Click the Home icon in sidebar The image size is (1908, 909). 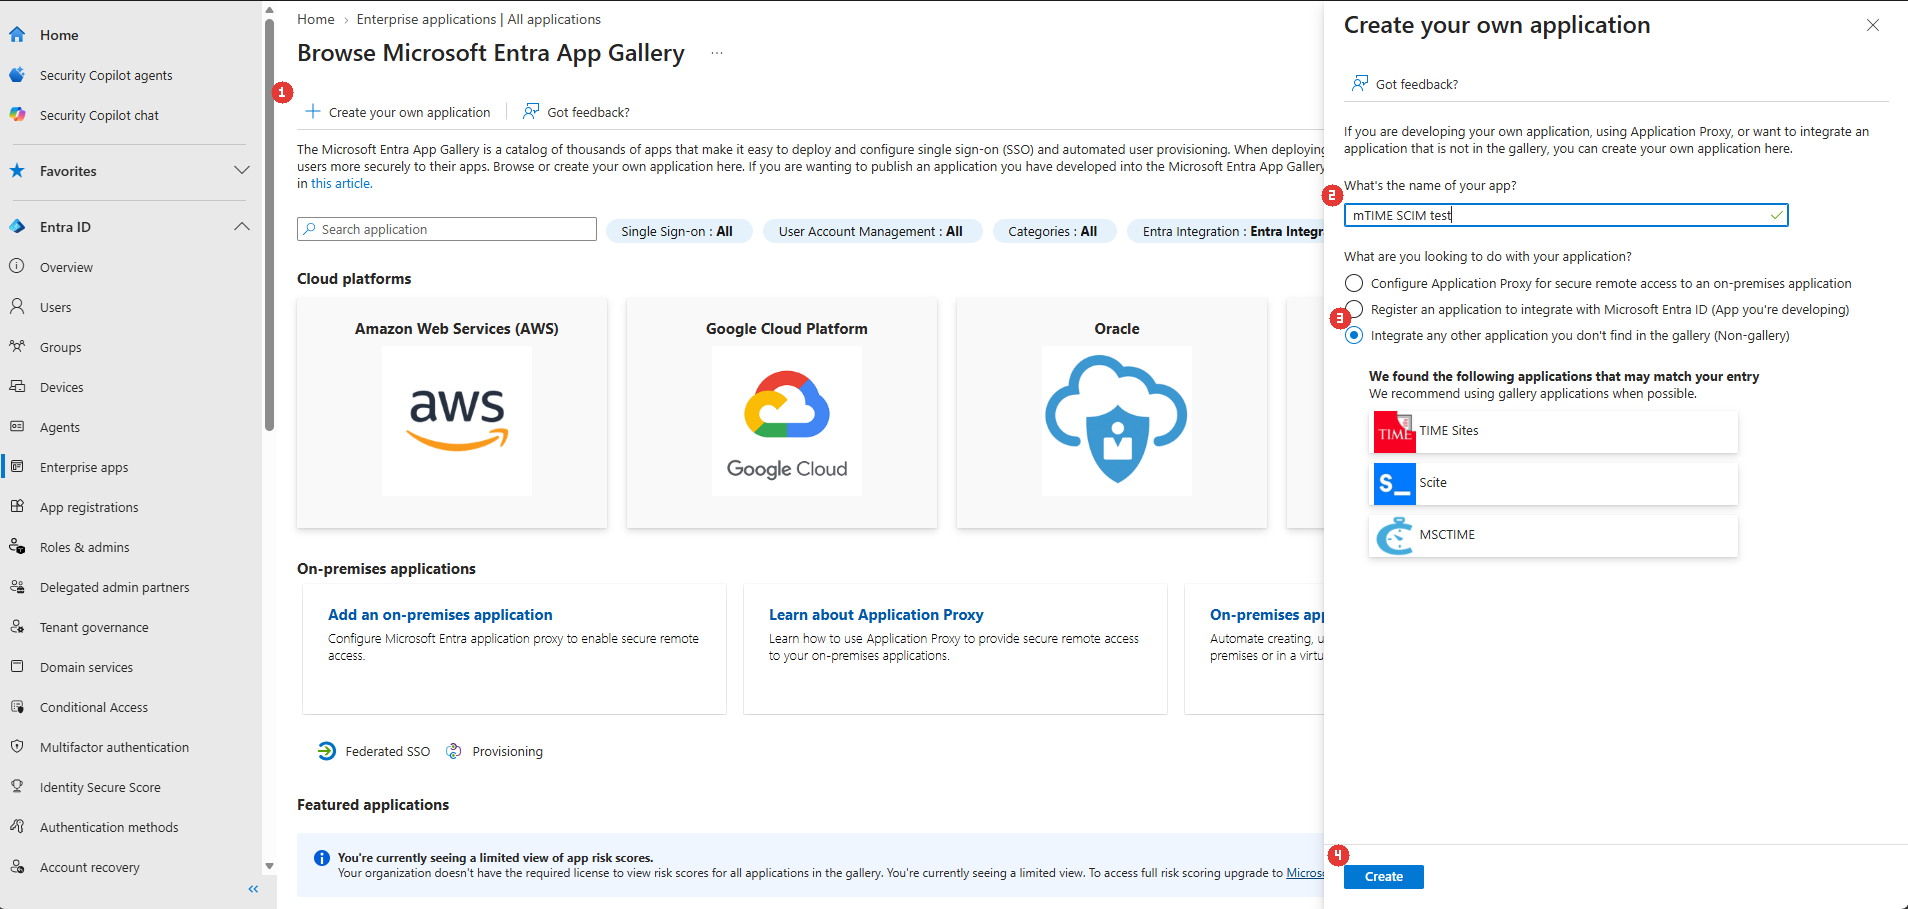(17, 35)
